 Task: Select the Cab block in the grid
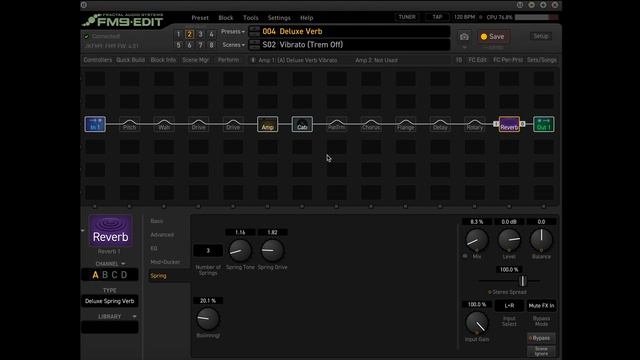click(302, 124)
